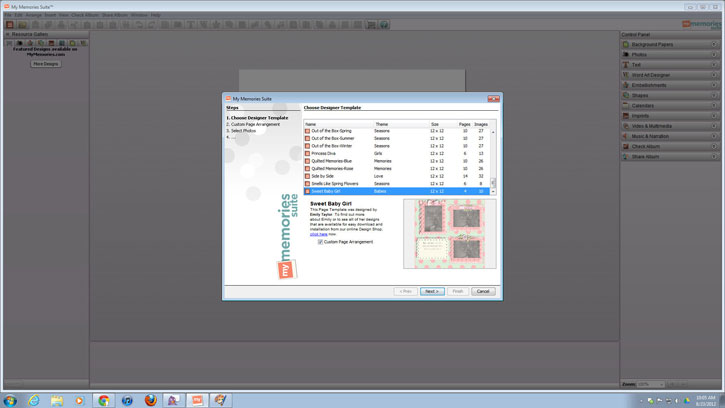Click the template list scroll-down arrow

493,192
